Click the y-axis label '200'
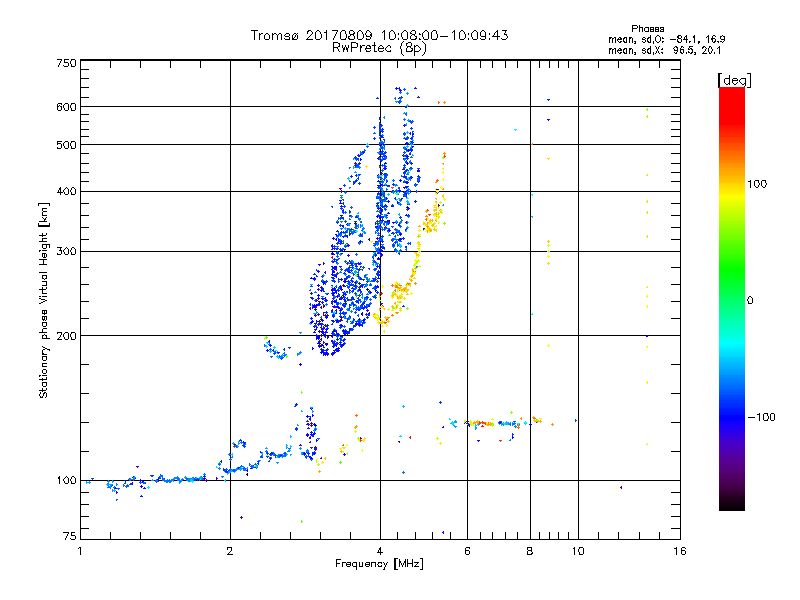Screen dimensions: 800x600 point(66,336)
